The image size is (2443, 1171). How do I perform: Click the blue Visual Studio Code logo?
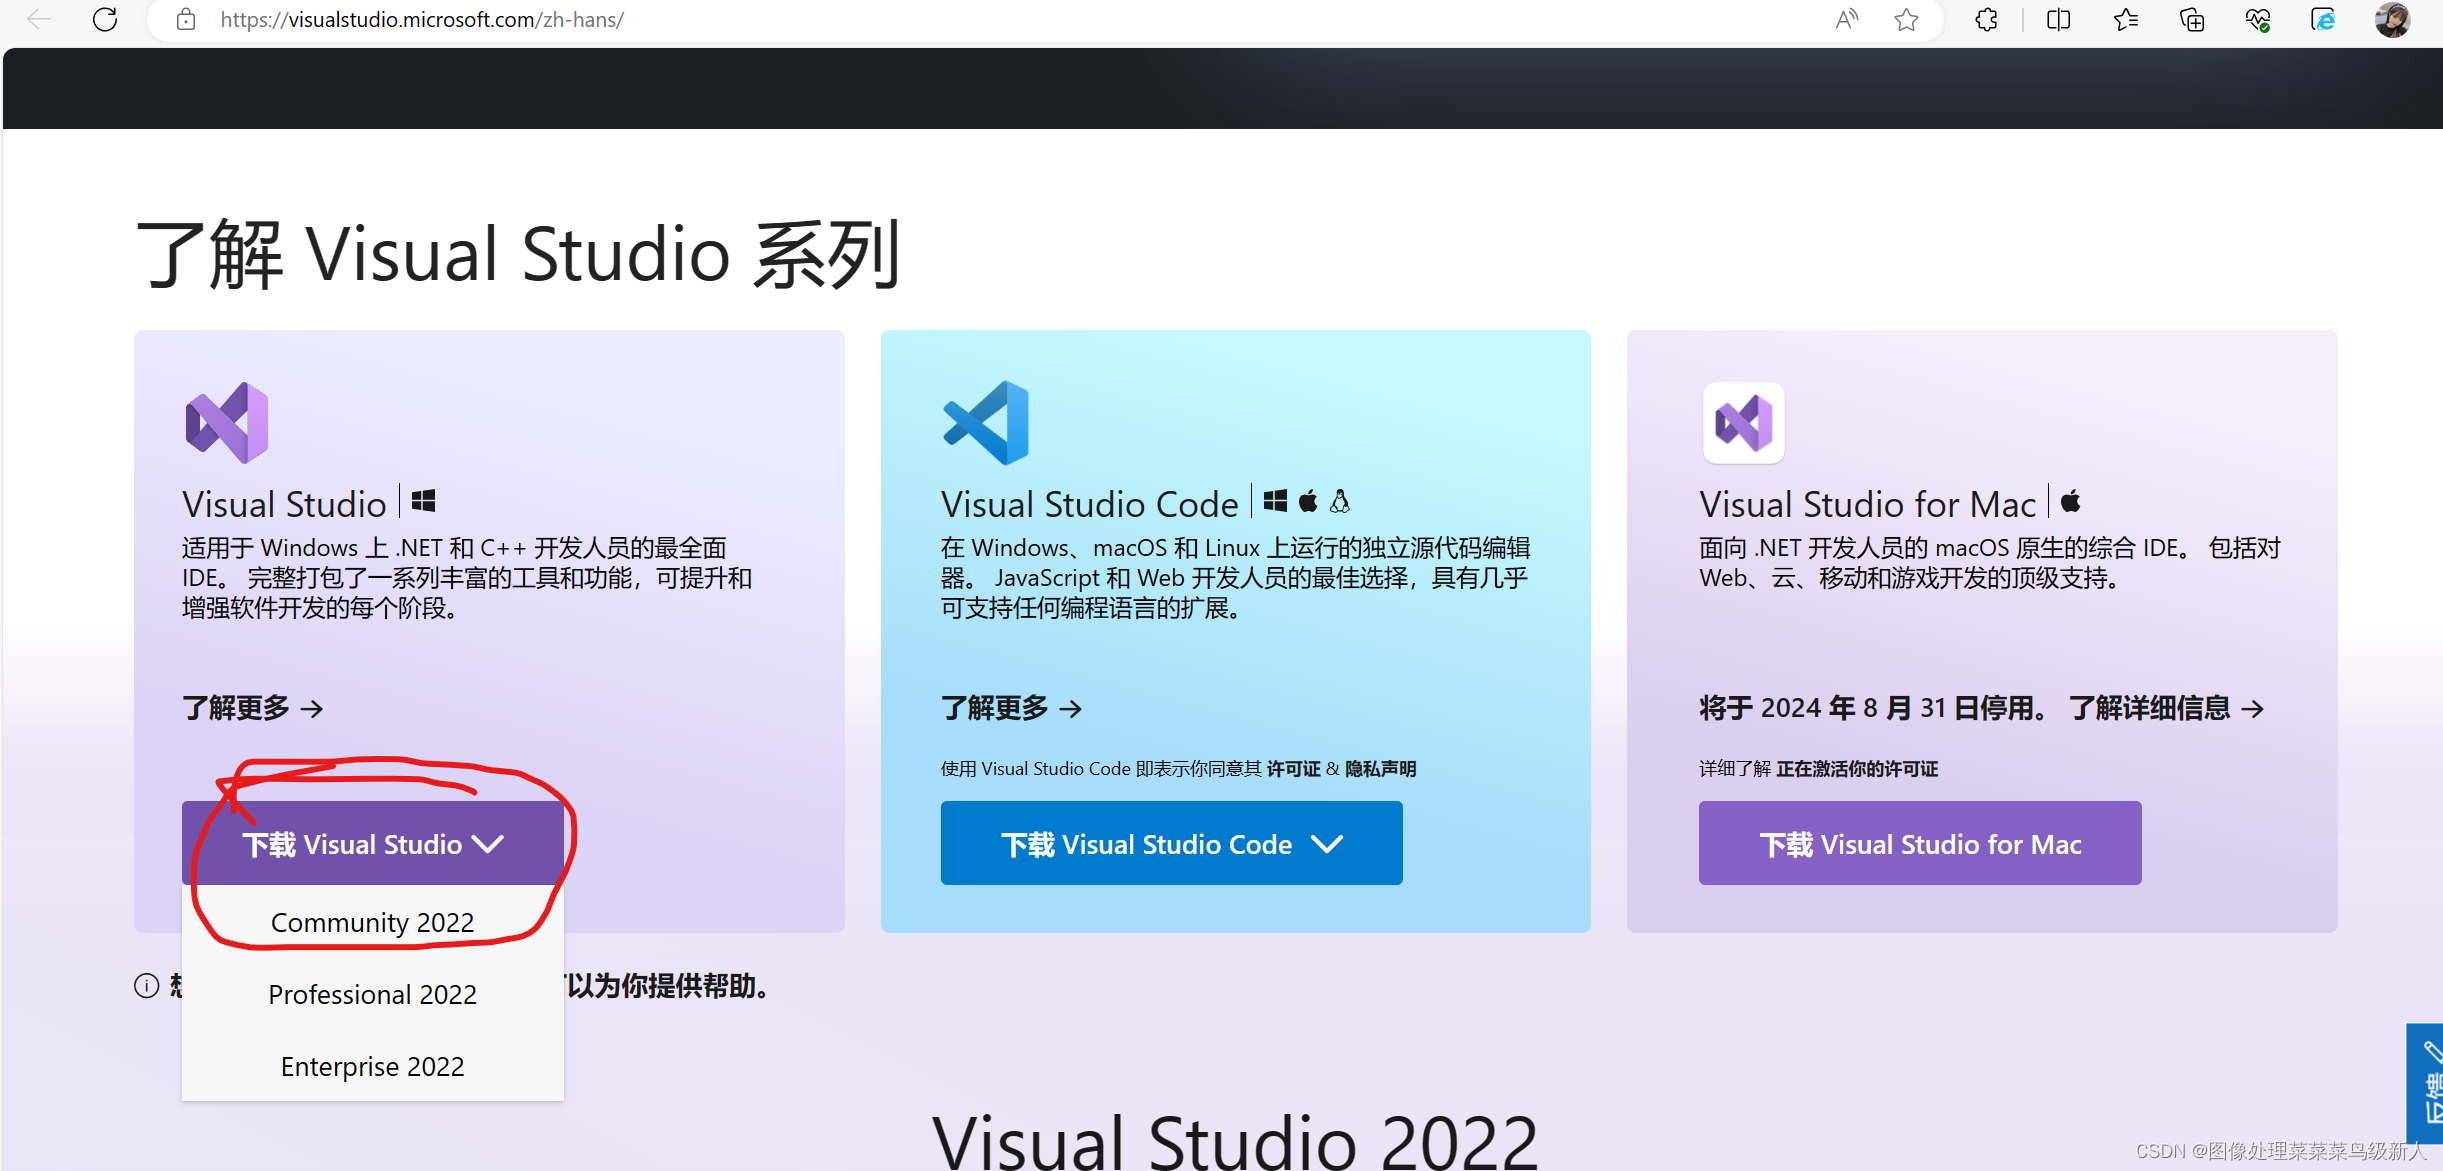[986, 422]
